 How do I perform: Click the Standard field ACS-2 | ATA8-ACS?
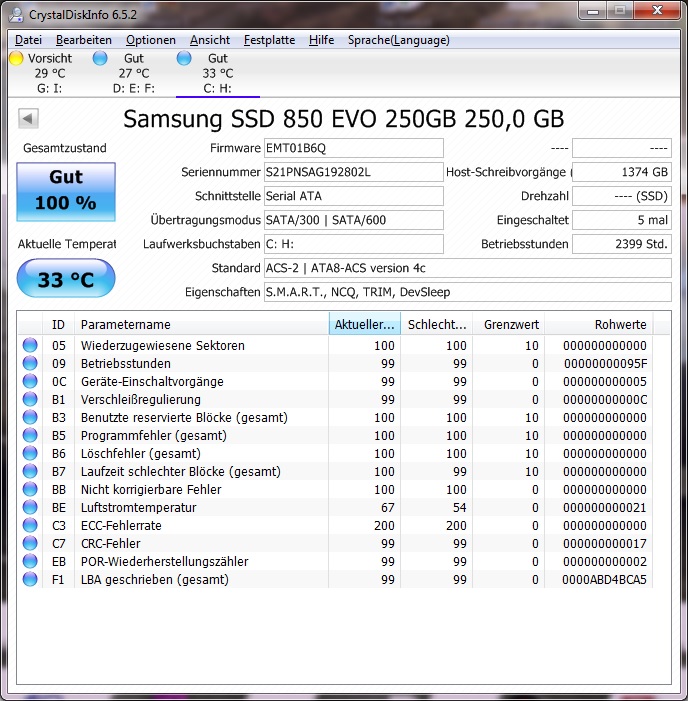click(468, 268)
